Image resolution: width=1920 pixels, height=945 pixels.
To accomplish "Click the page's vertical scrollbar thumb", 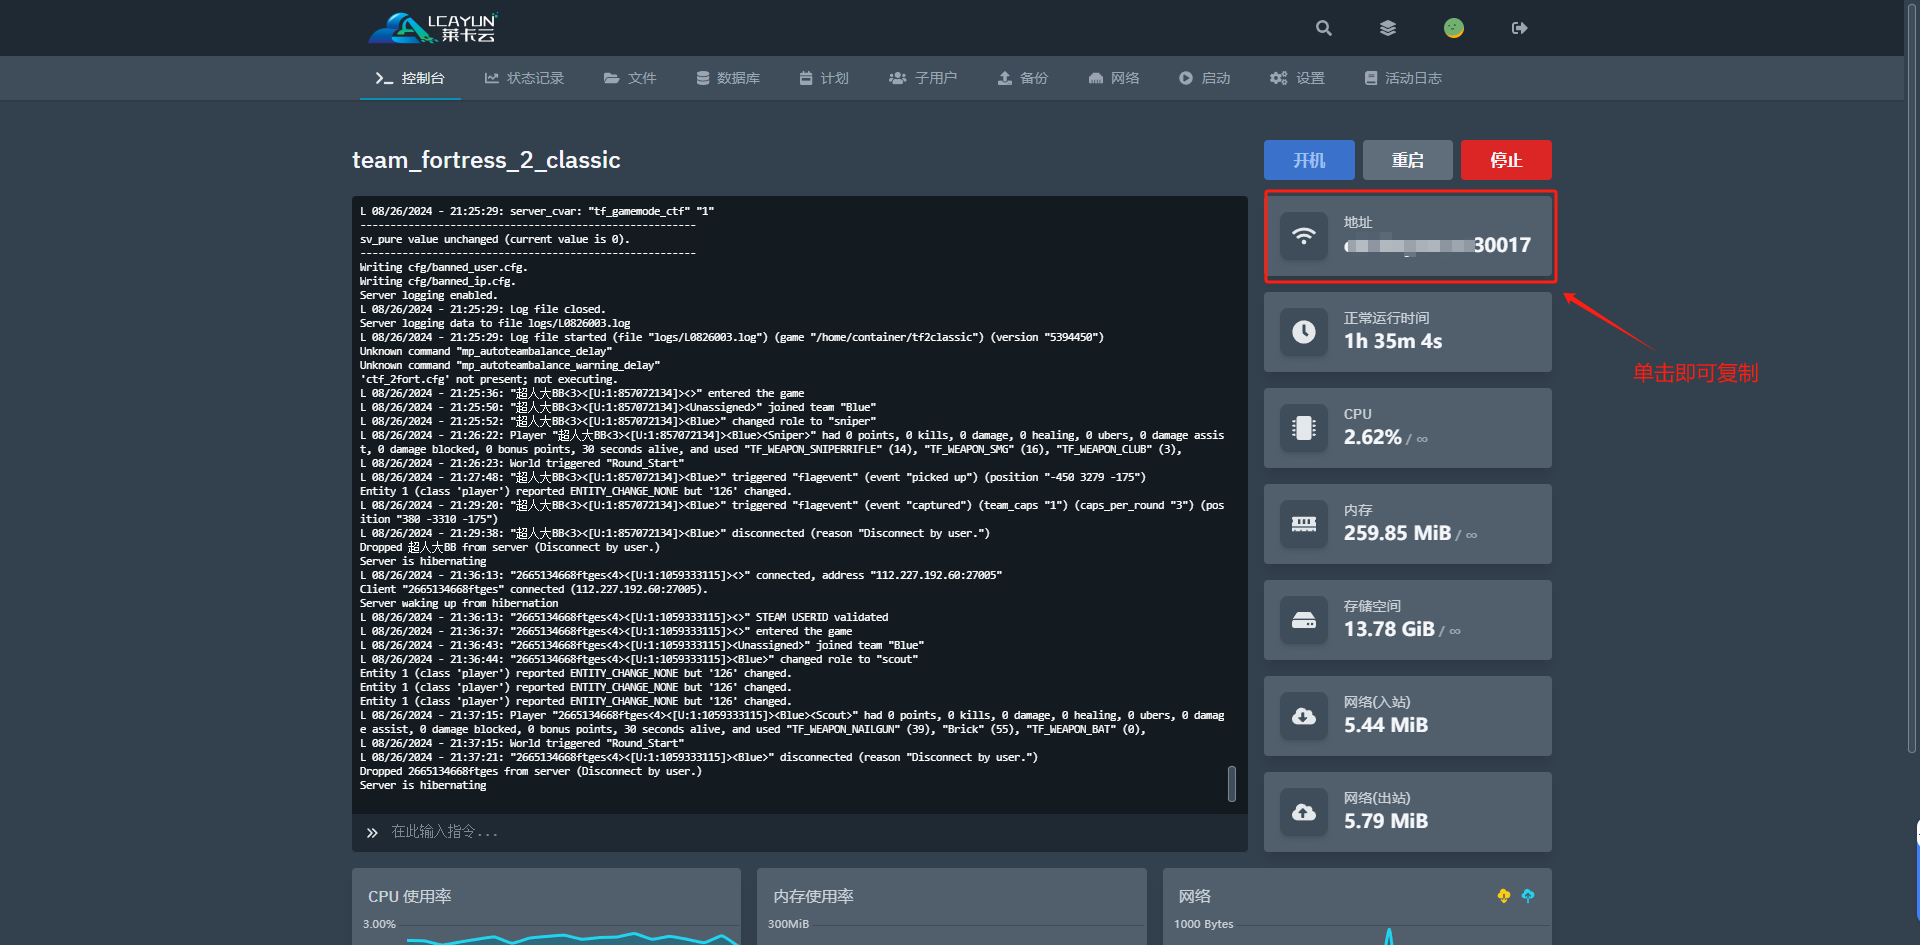I will tap(1912, 378).
